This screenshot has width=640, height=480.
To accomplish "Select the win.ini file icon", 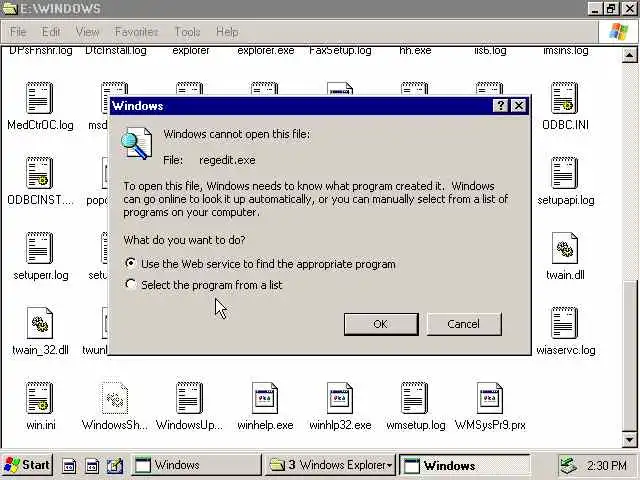I will tap(40, 398).
